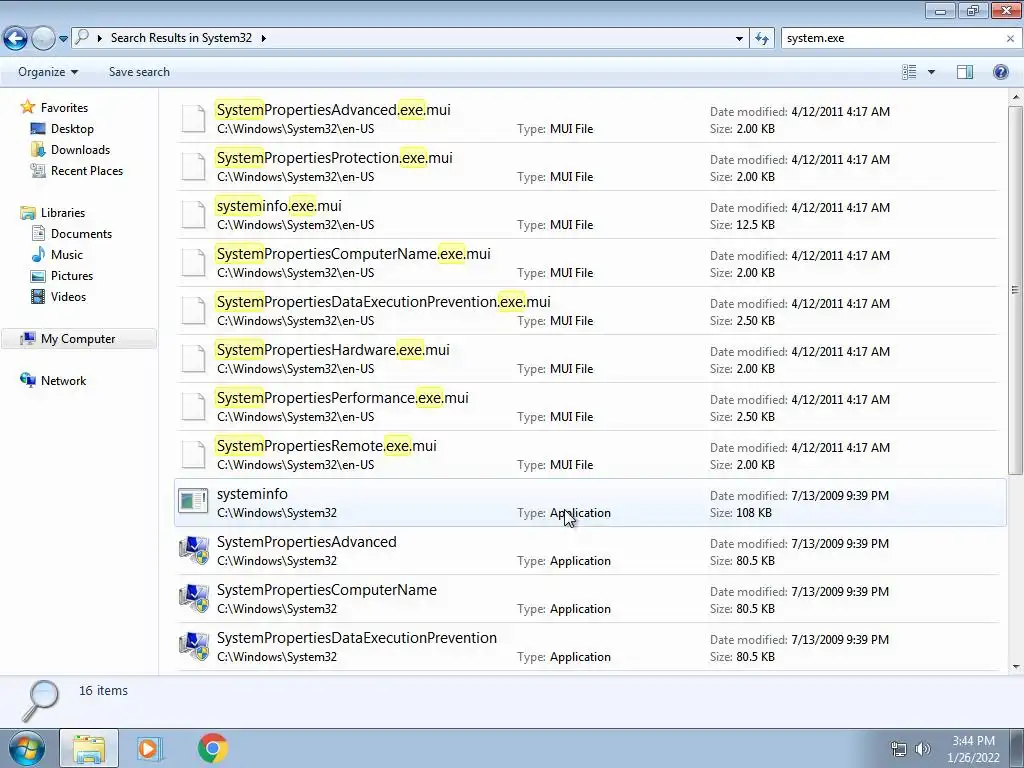Click Search Results in System32 breadcrumb
Viewport: 1024px width, 768px height.
click(x=181, y=38)
